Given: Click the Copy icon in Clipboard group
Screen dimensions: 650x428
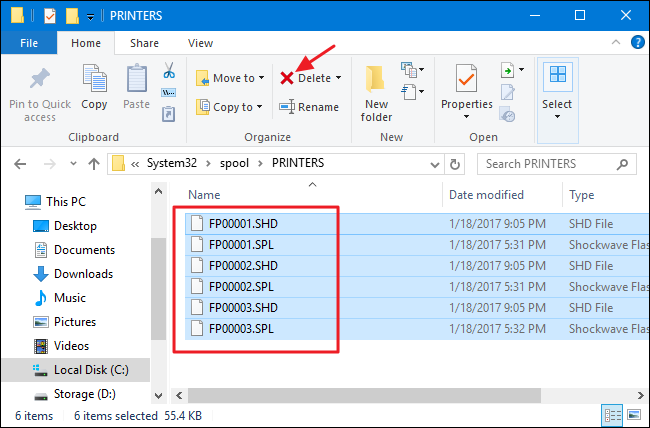Looking at the screenshot, I should tap(95, 80).
